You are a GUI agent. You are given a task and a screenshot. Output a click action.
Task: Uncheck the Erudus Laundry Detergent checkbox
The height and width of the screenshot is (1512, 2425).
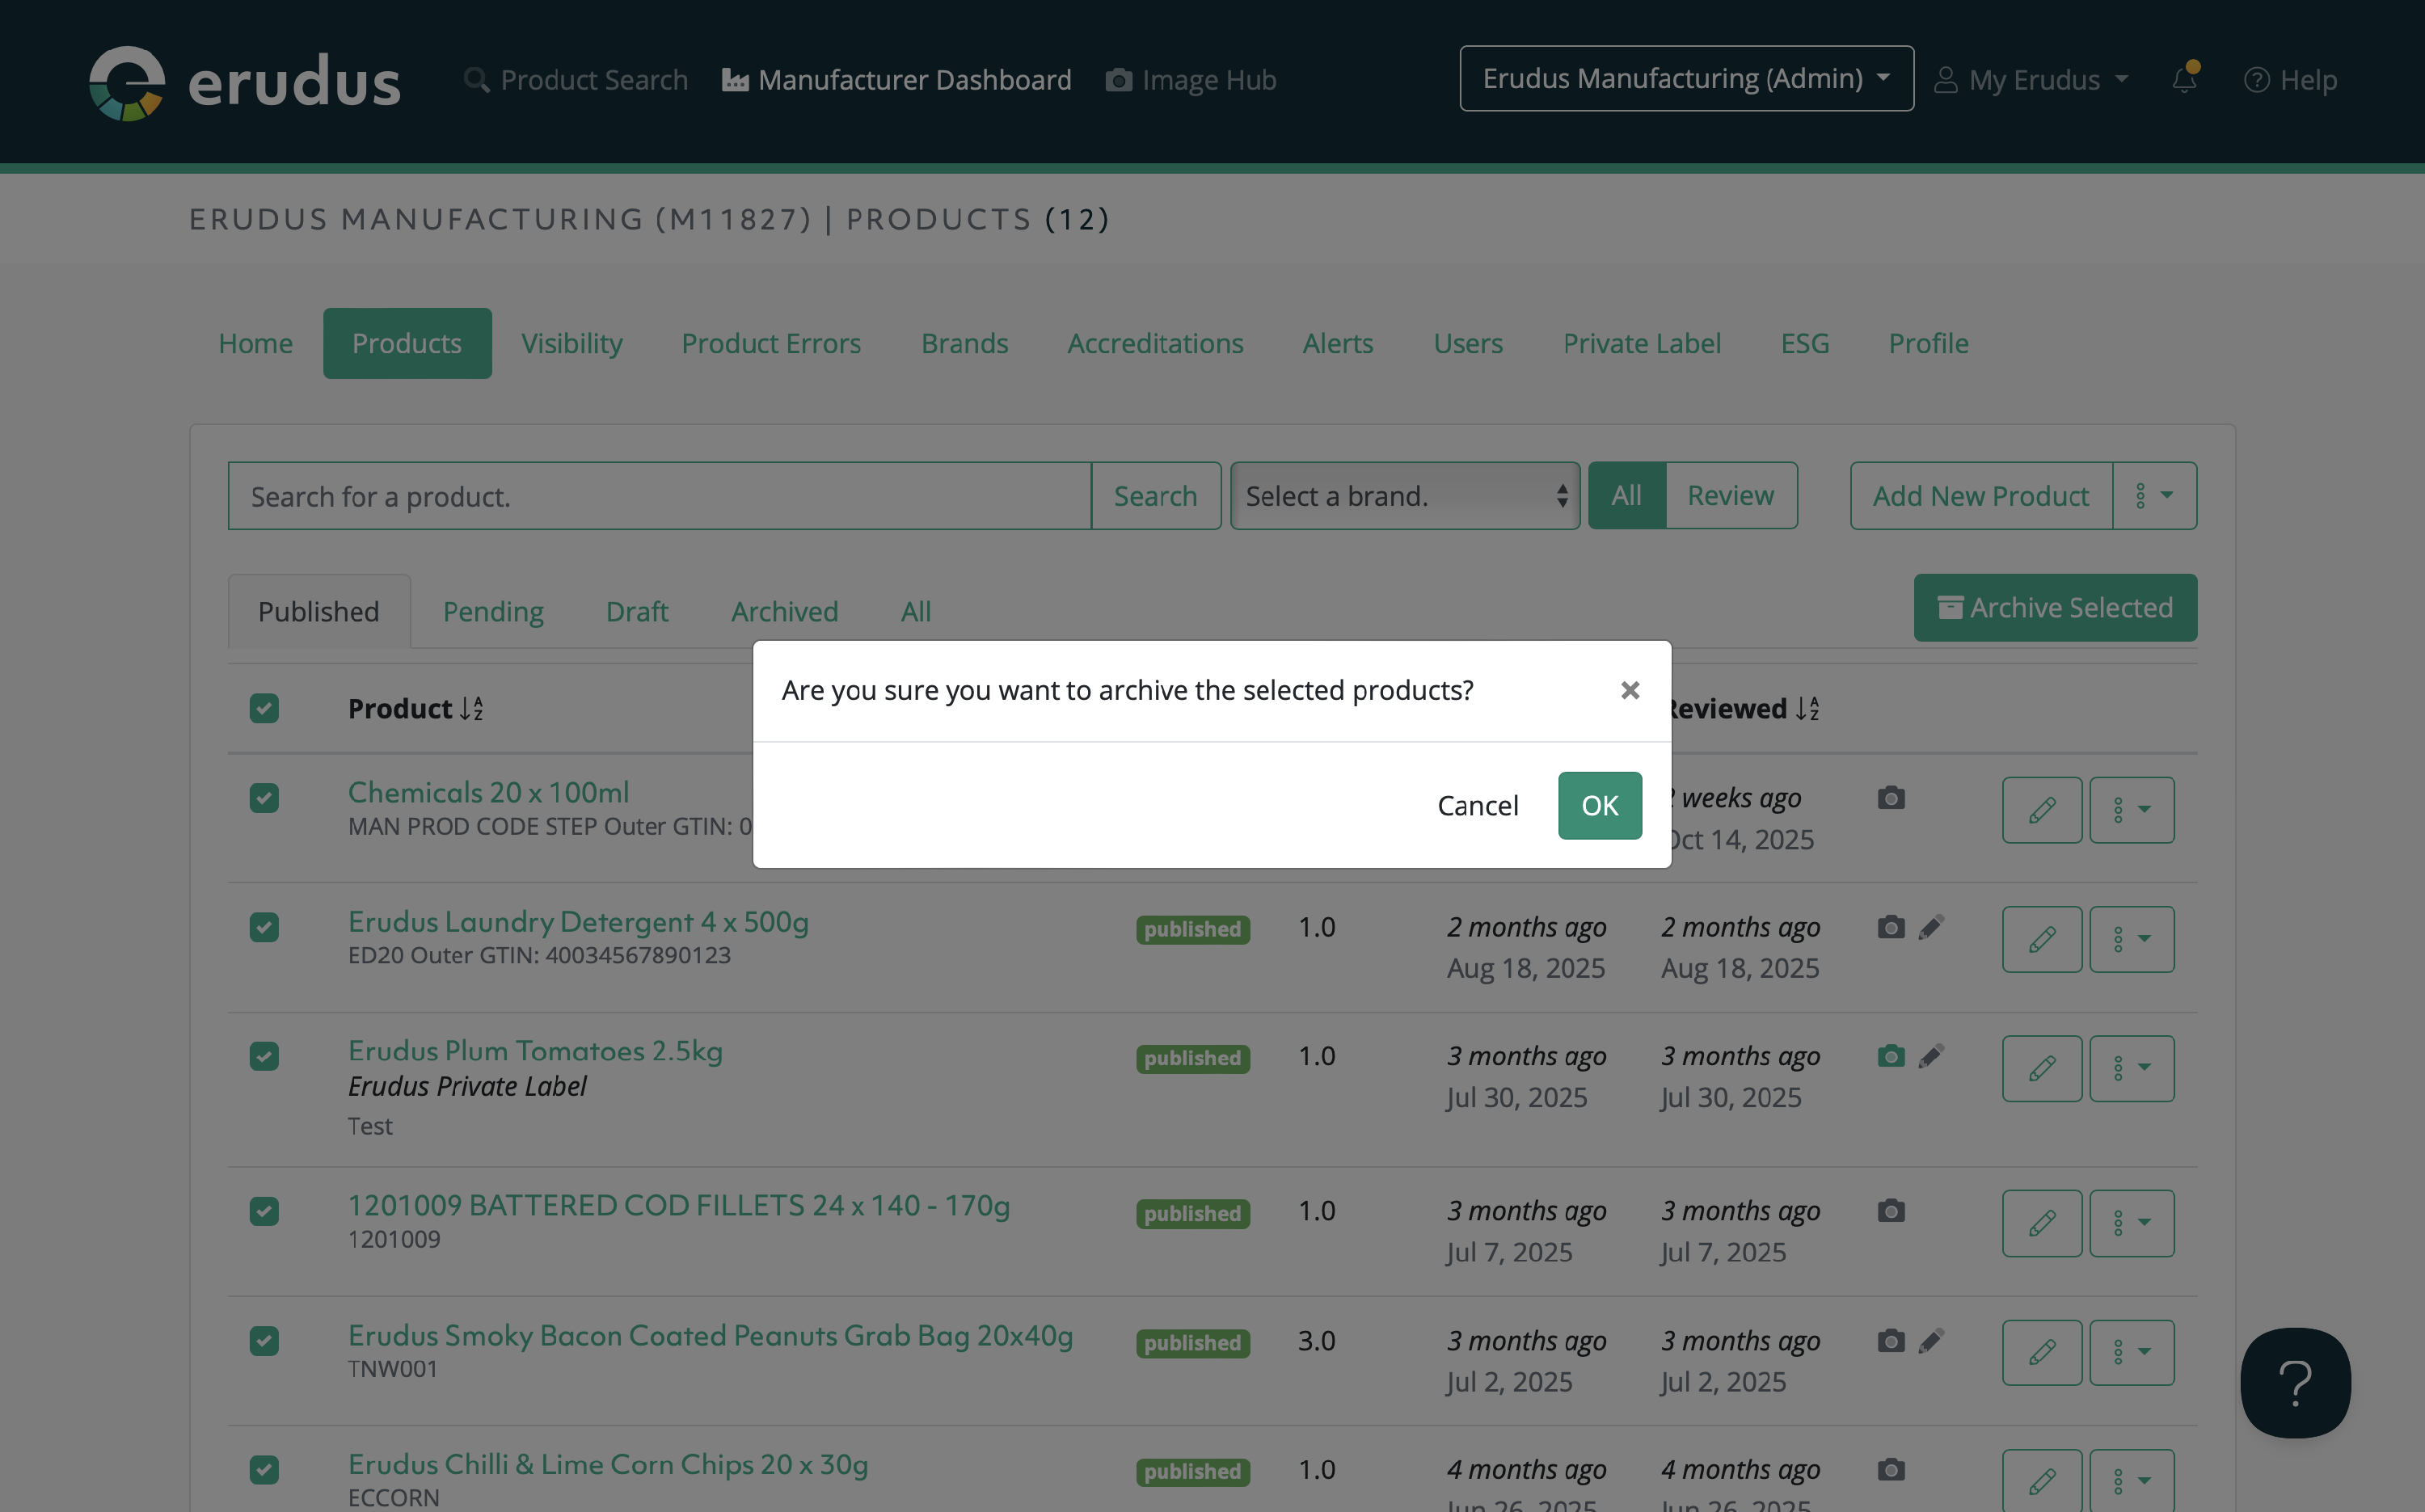(x=264, y=927)
